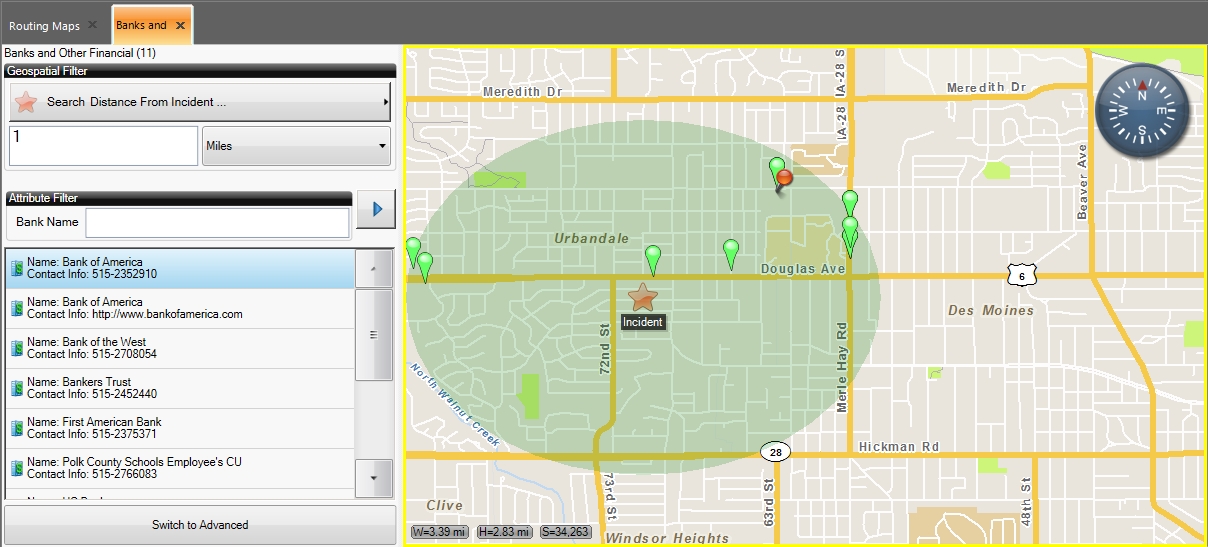The height and width of the screenshot is (547, 1208).
Task: Select Bank of America 515-2352910 entry
Action: point(180,268)
